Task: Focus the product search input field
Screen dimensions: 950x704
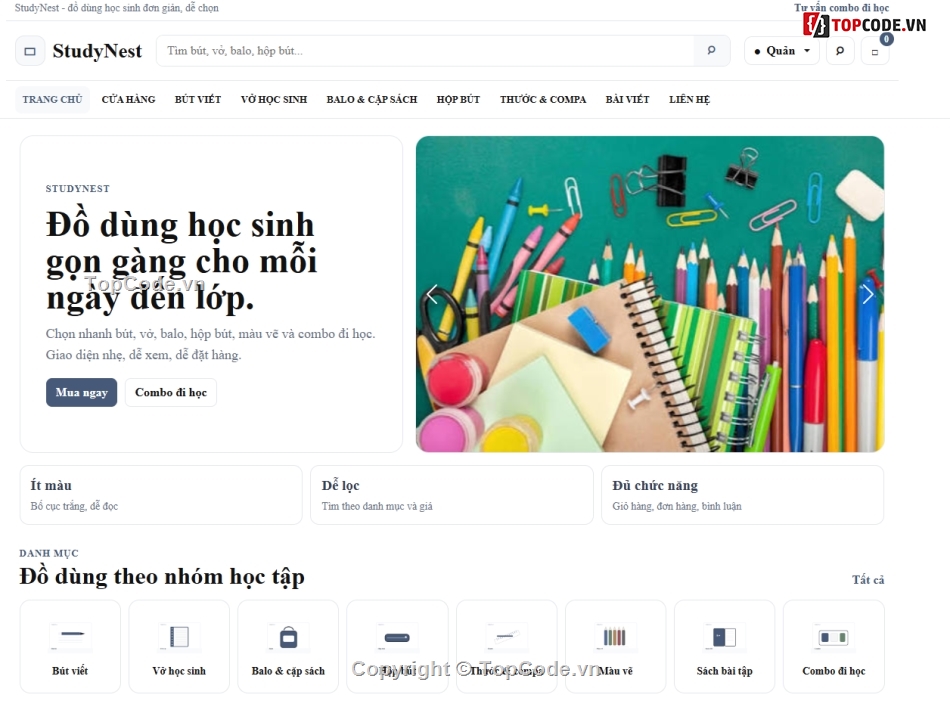Action: (425, 51)
